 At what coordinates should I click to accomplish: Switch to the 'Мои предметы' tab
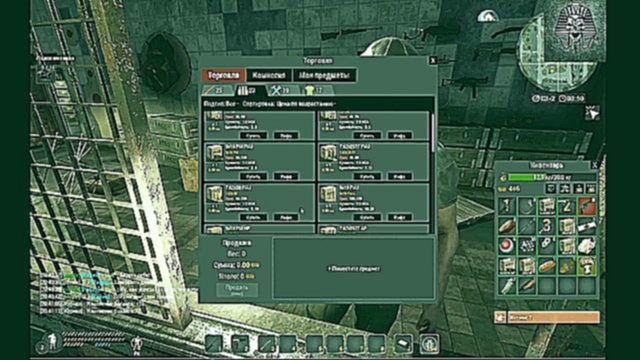pyautogui.click(x=324, y=75)
